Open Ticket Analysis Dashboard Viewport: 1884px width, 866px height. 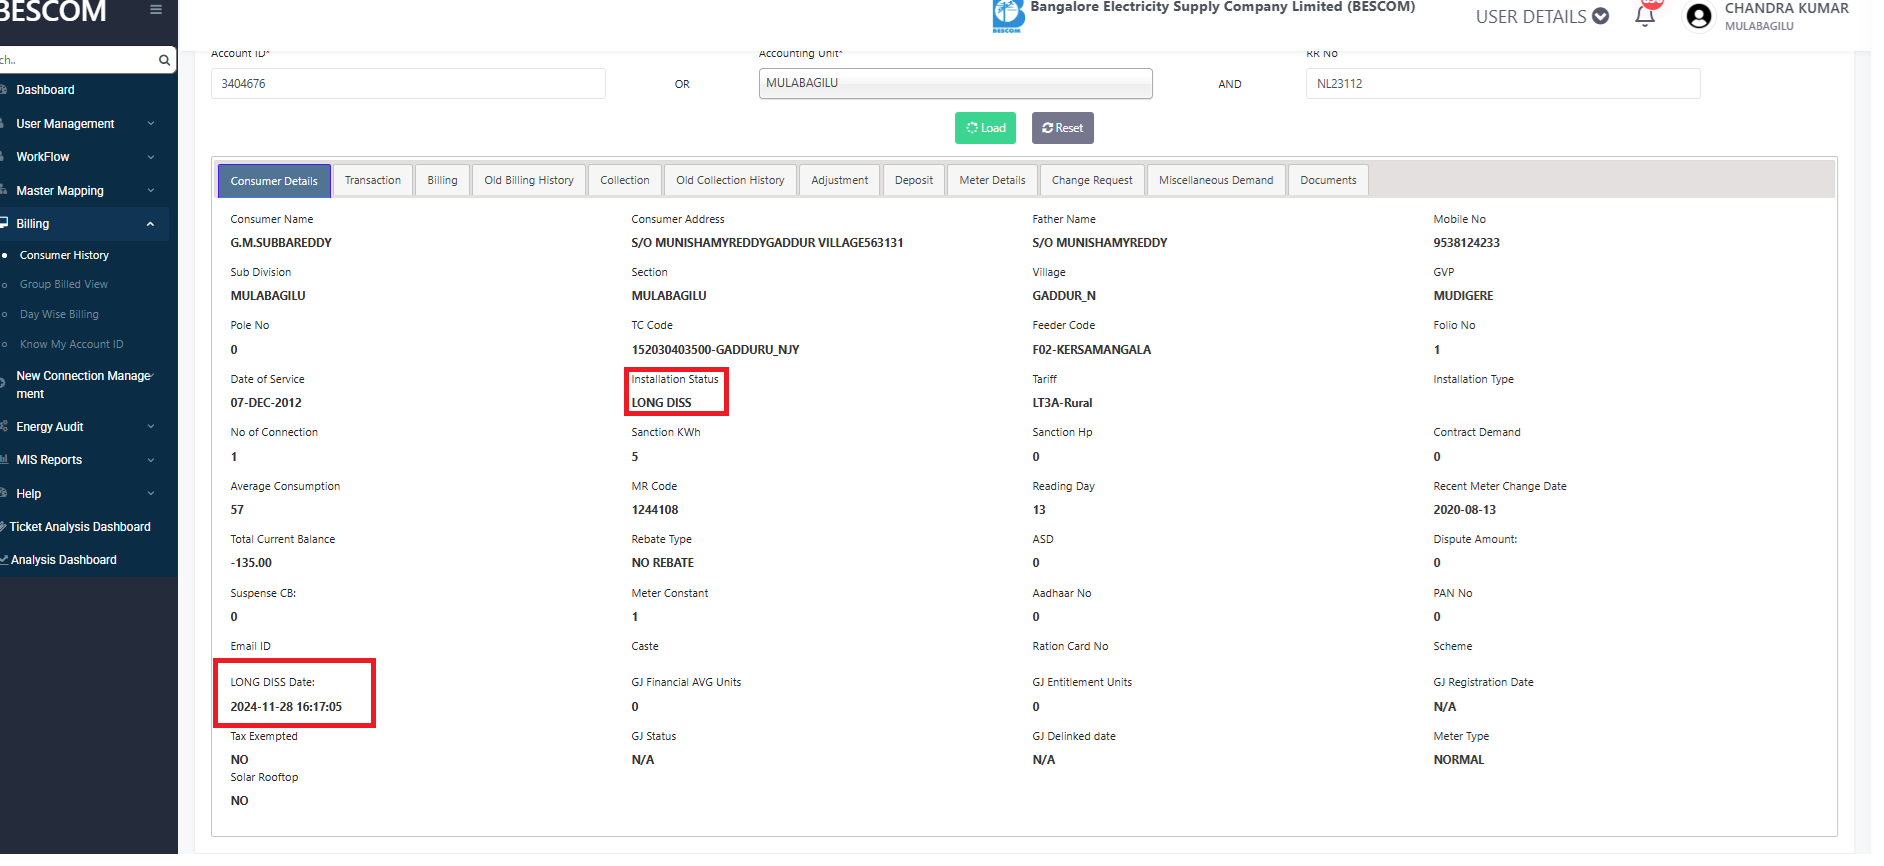(80, 527)
